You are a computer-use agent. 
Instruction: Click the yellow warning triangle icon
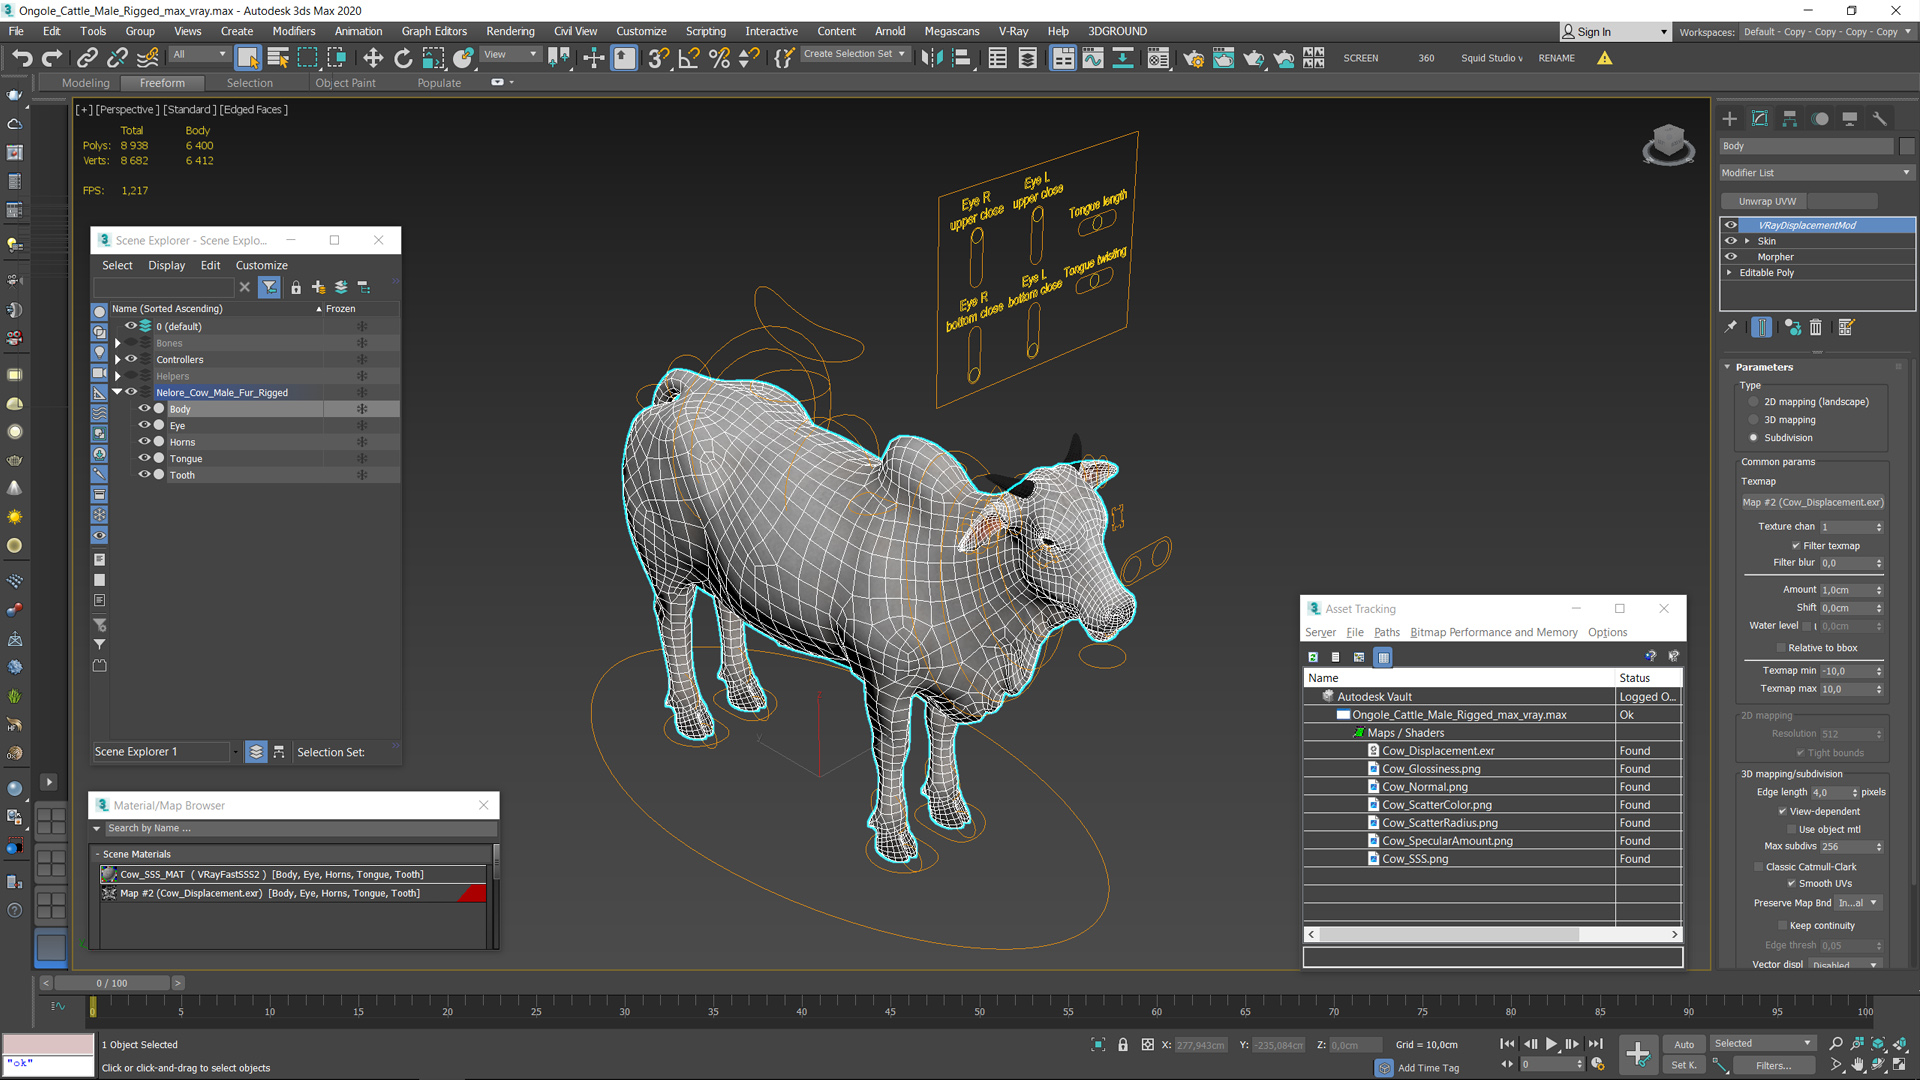(x=1604, y=58)
